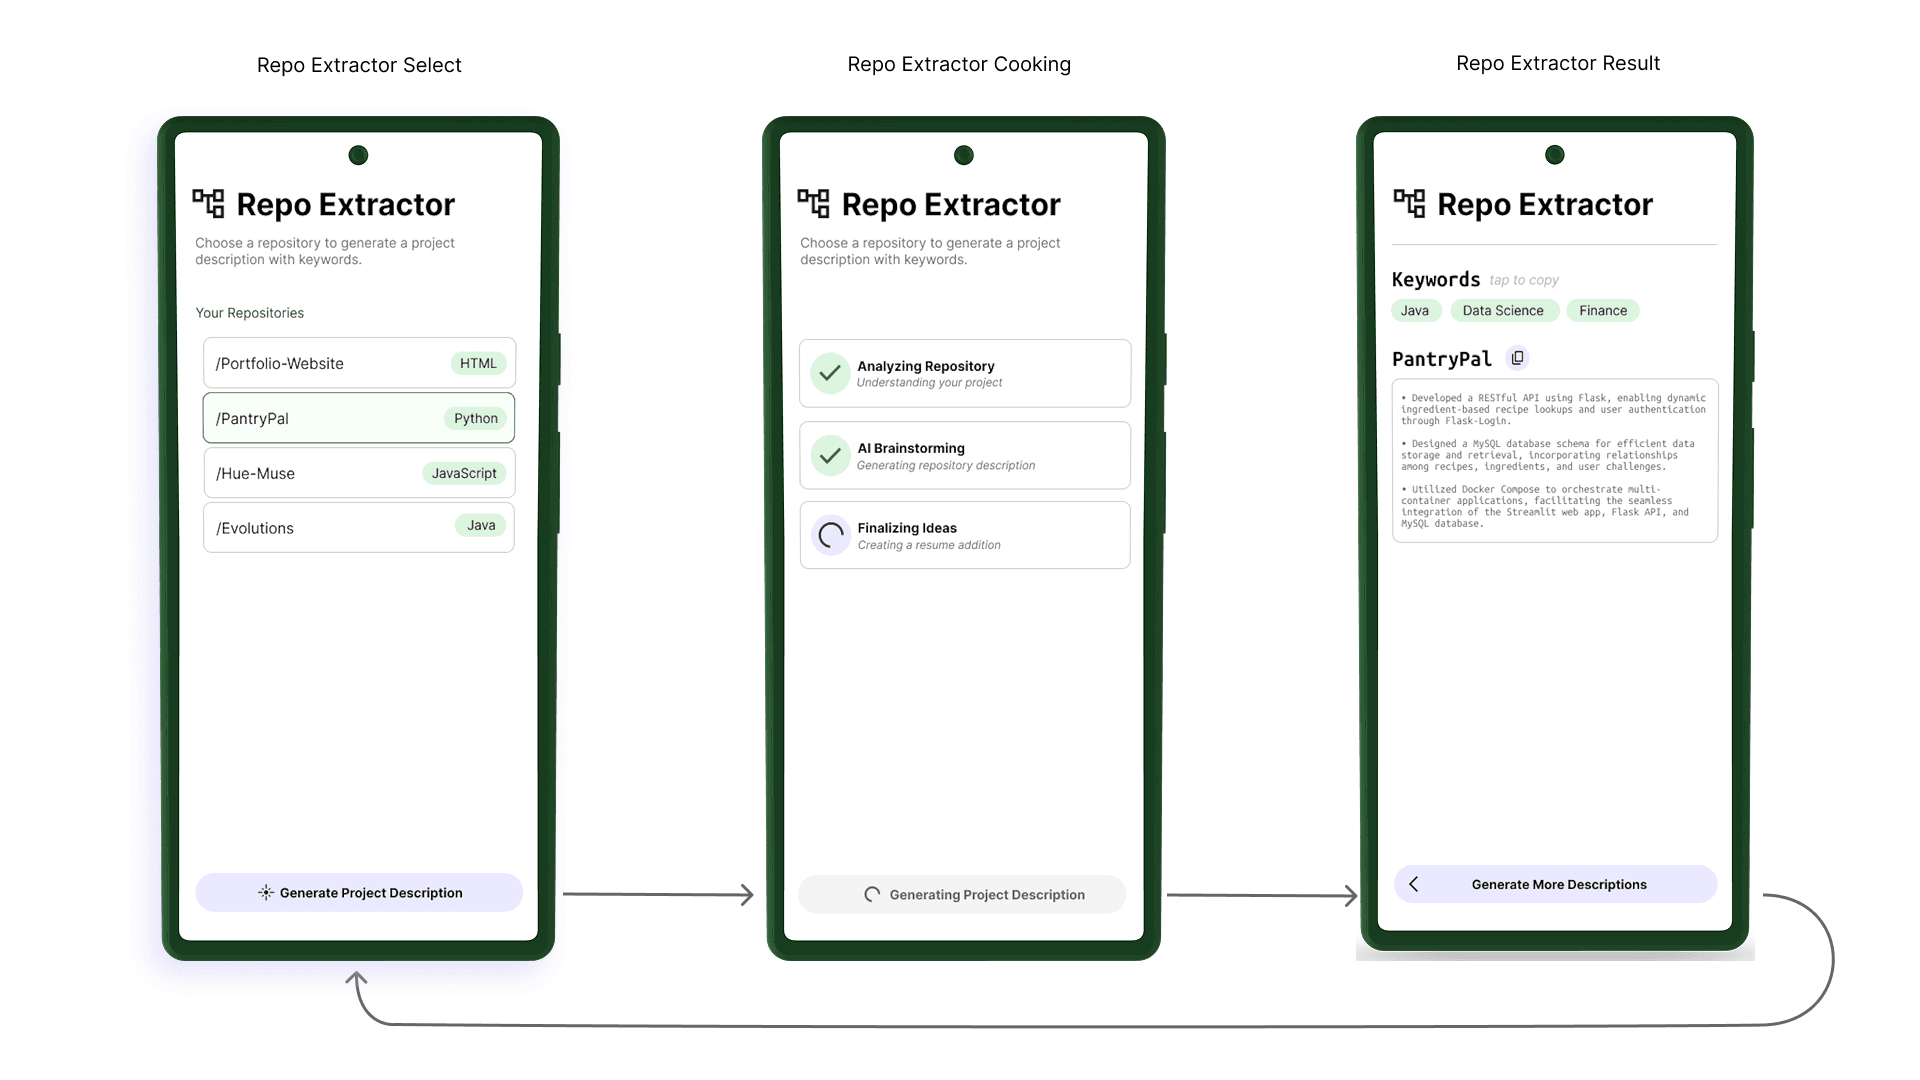Image resolution: width=1920 pixels, height=1080 pixels.
Task: Click the PantryPal description text box
Action: [x=1554, y=460]
